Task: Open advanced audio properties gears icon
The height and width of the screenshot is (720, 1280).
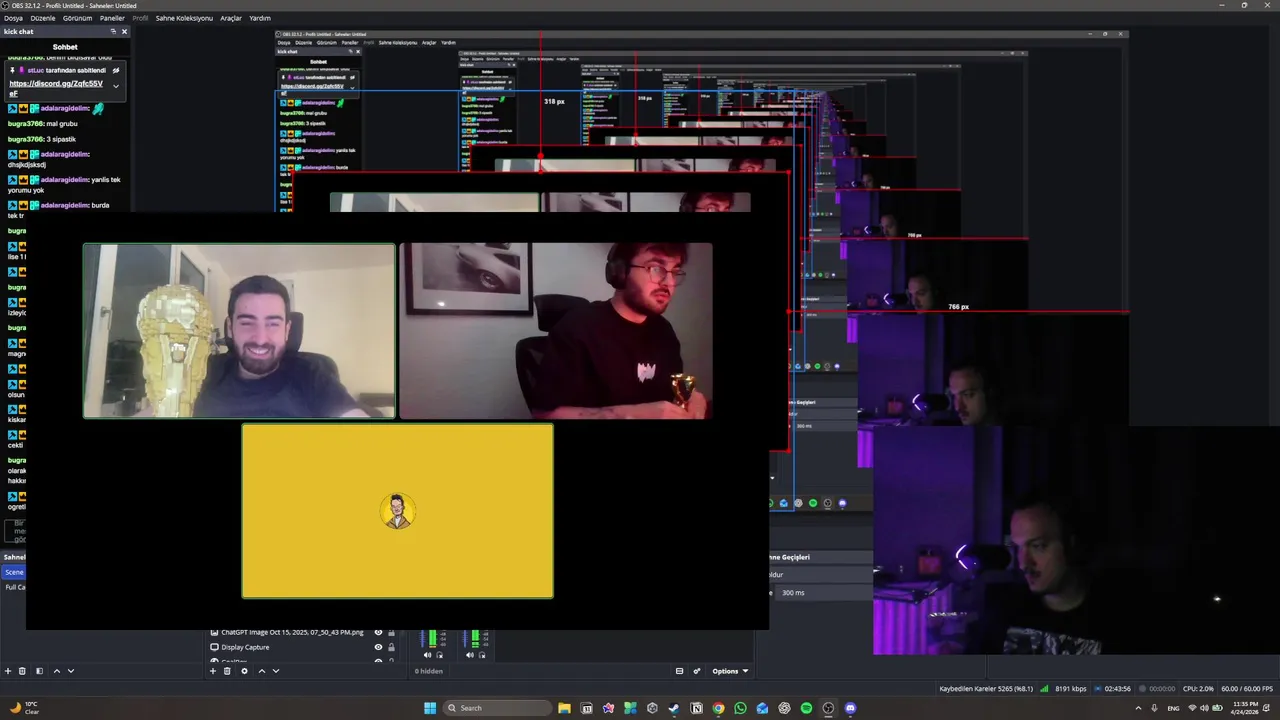Action: 697,671
